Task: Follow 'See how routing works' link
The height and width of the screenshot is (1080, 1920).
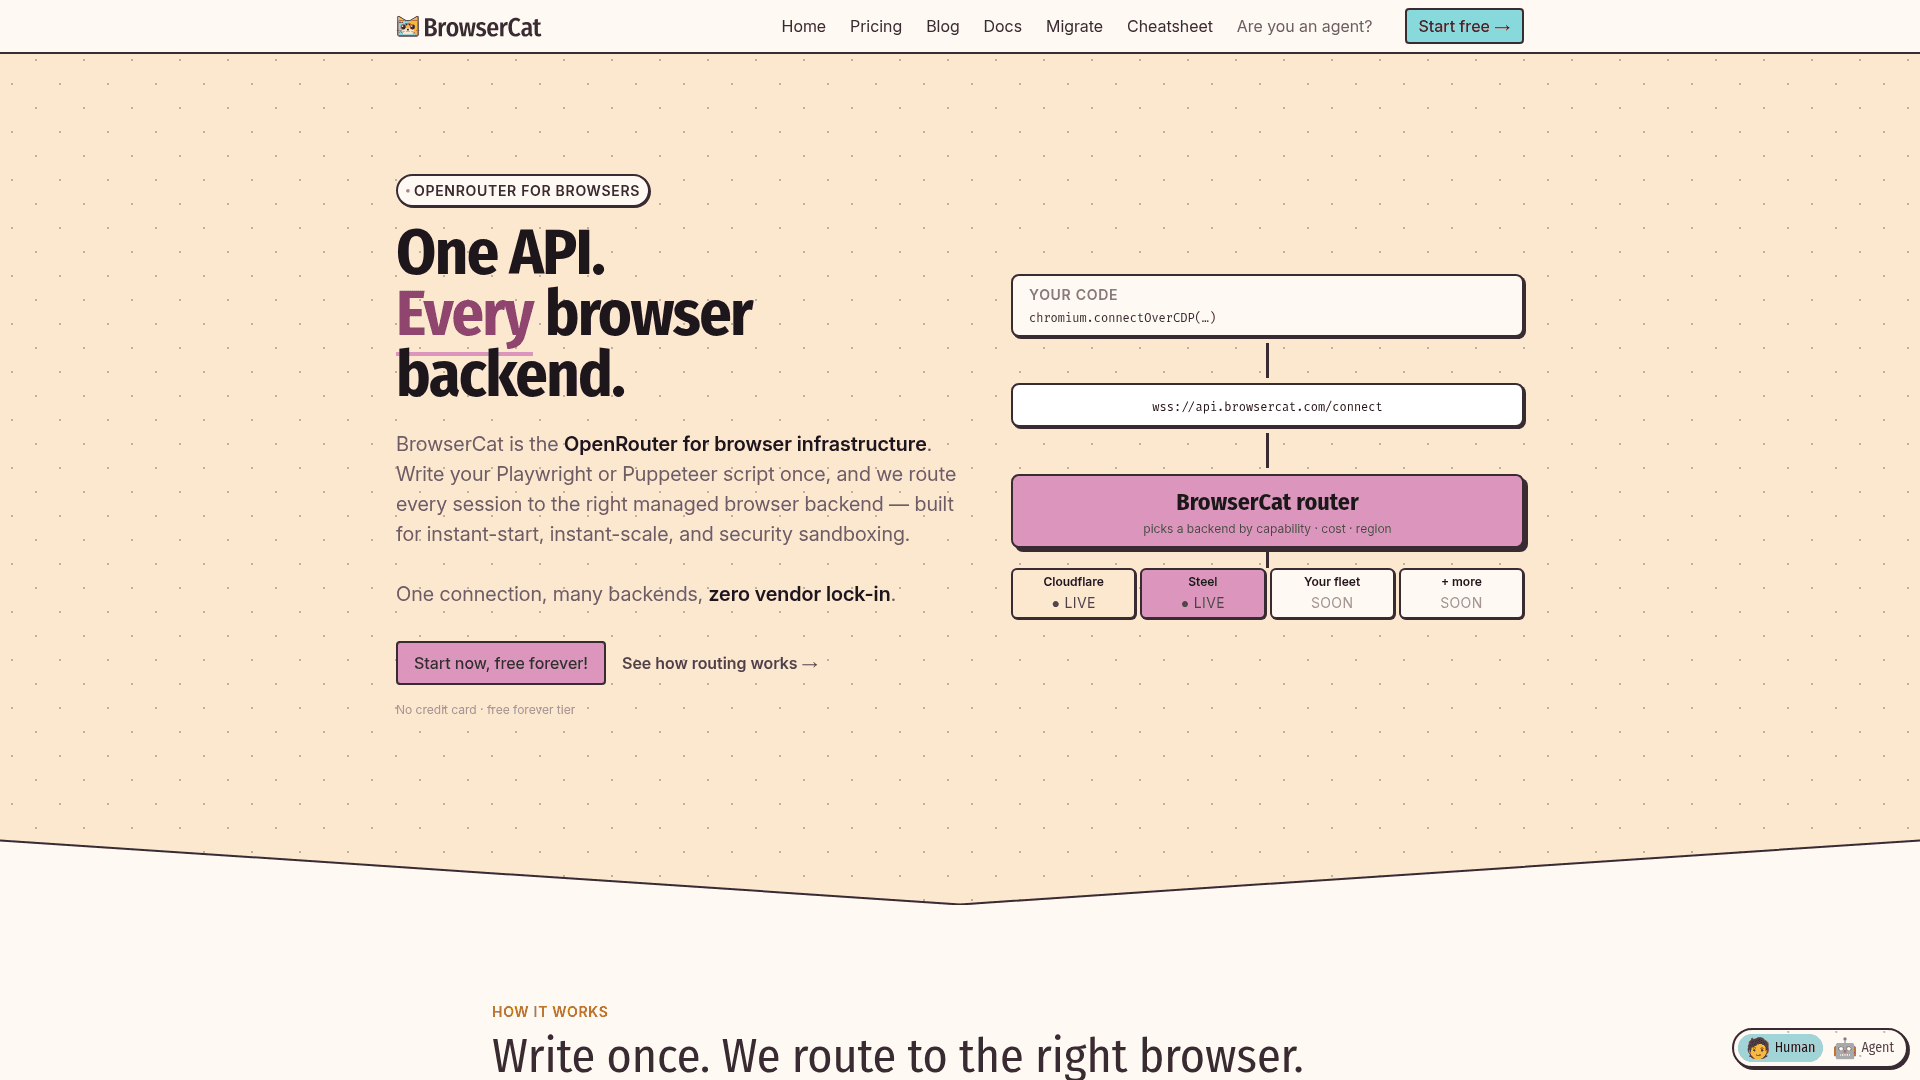Action: pyautogui.click(x=720, y=663)
